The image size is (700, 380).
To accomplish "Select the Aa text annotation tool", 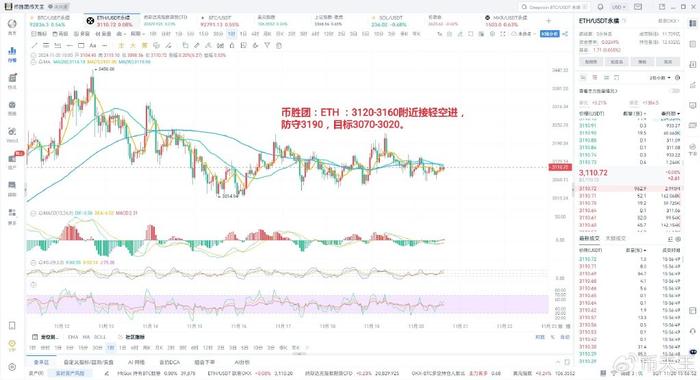I will pos(93,46).
